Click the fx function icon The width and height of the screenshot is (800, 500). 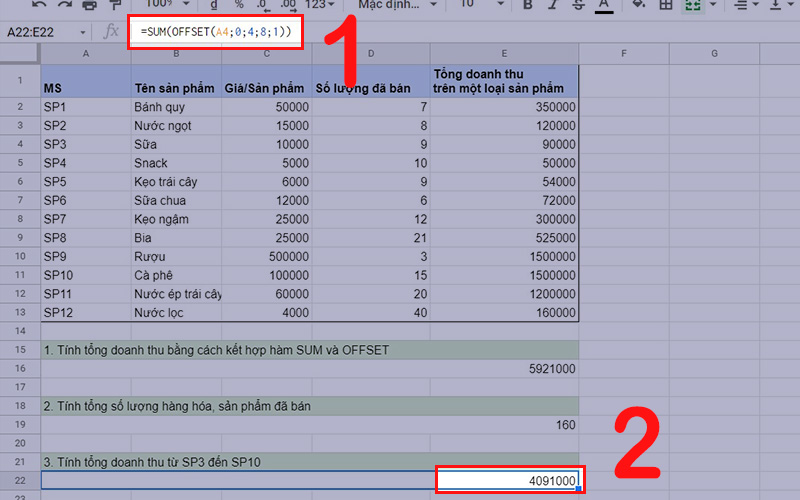point(111,32)
